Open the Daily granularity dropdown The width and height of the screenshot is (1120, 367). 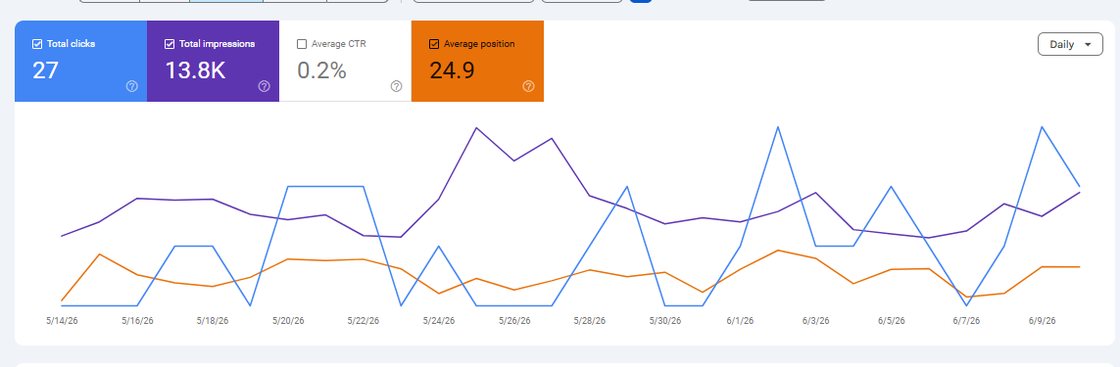point(1070,44)
